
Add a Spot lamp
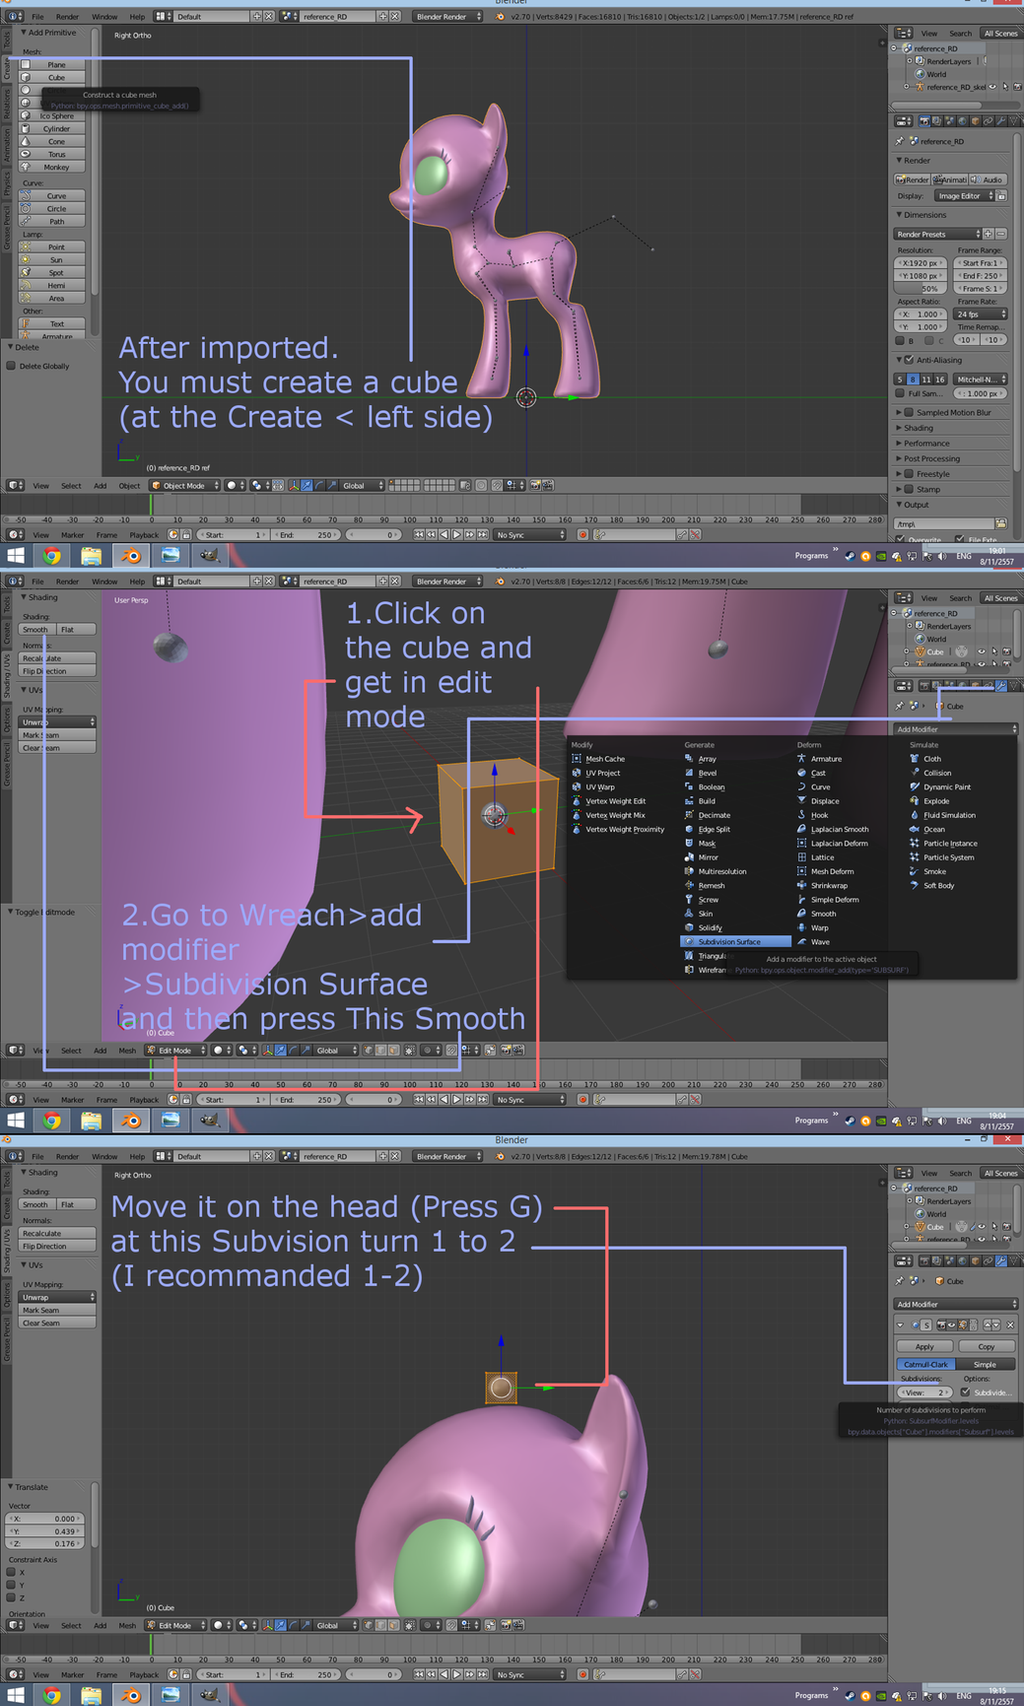(53, 272)
